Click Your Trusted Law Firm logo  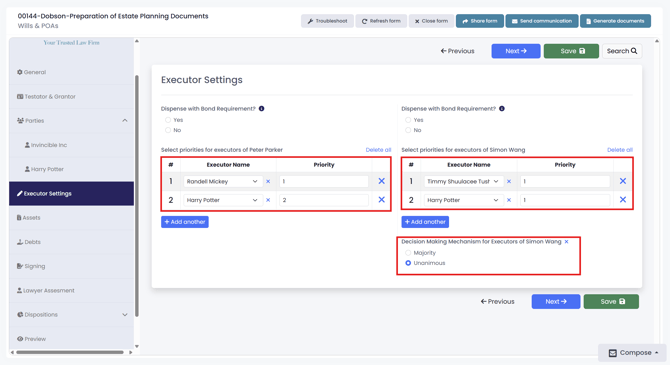pos(71,43)
